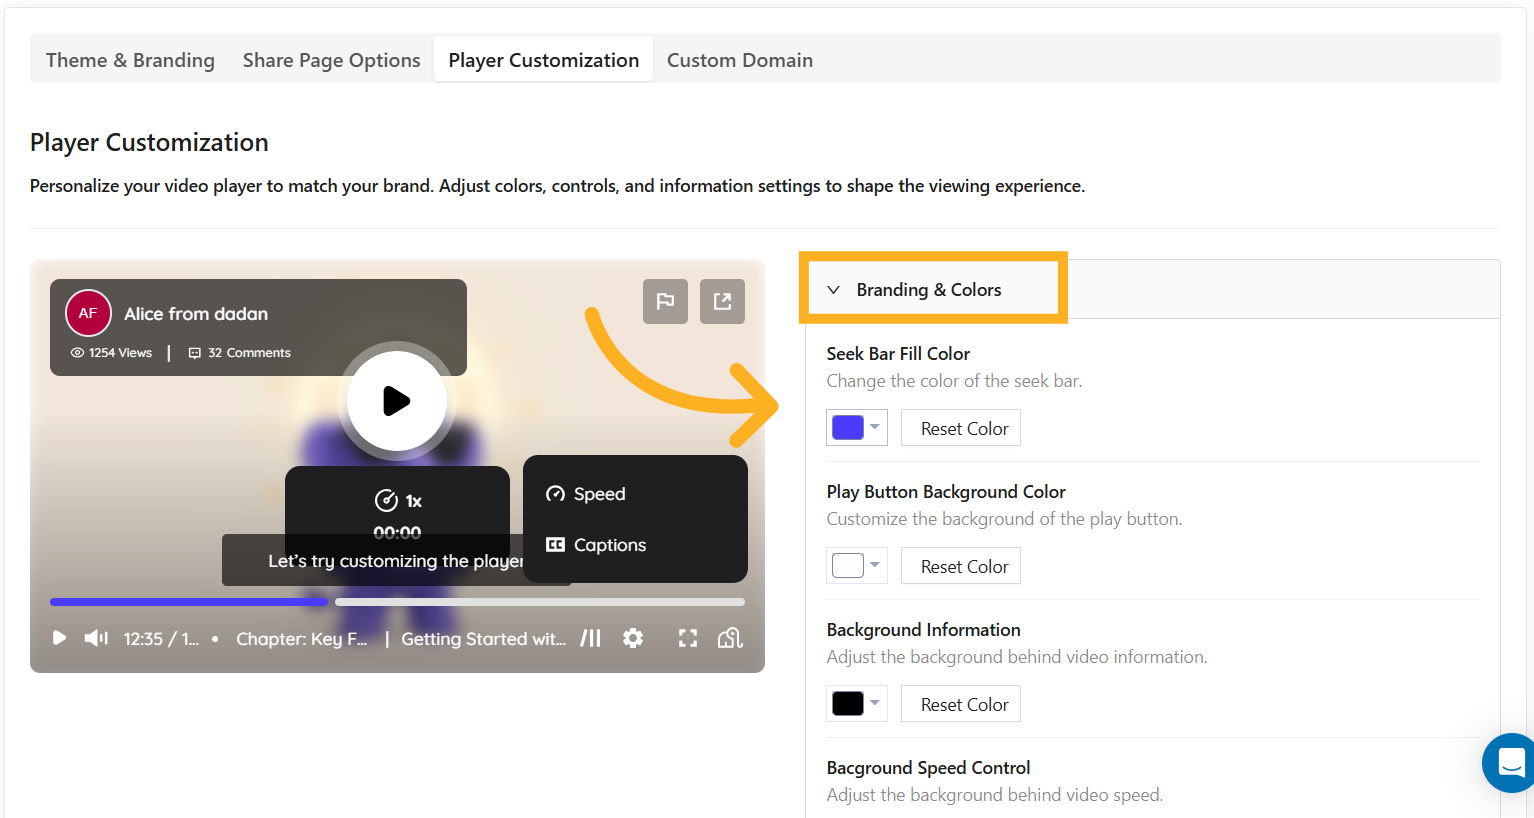Open the Custom Domain tab
The height and width of the screenshot is (818, 1534).
739,59
